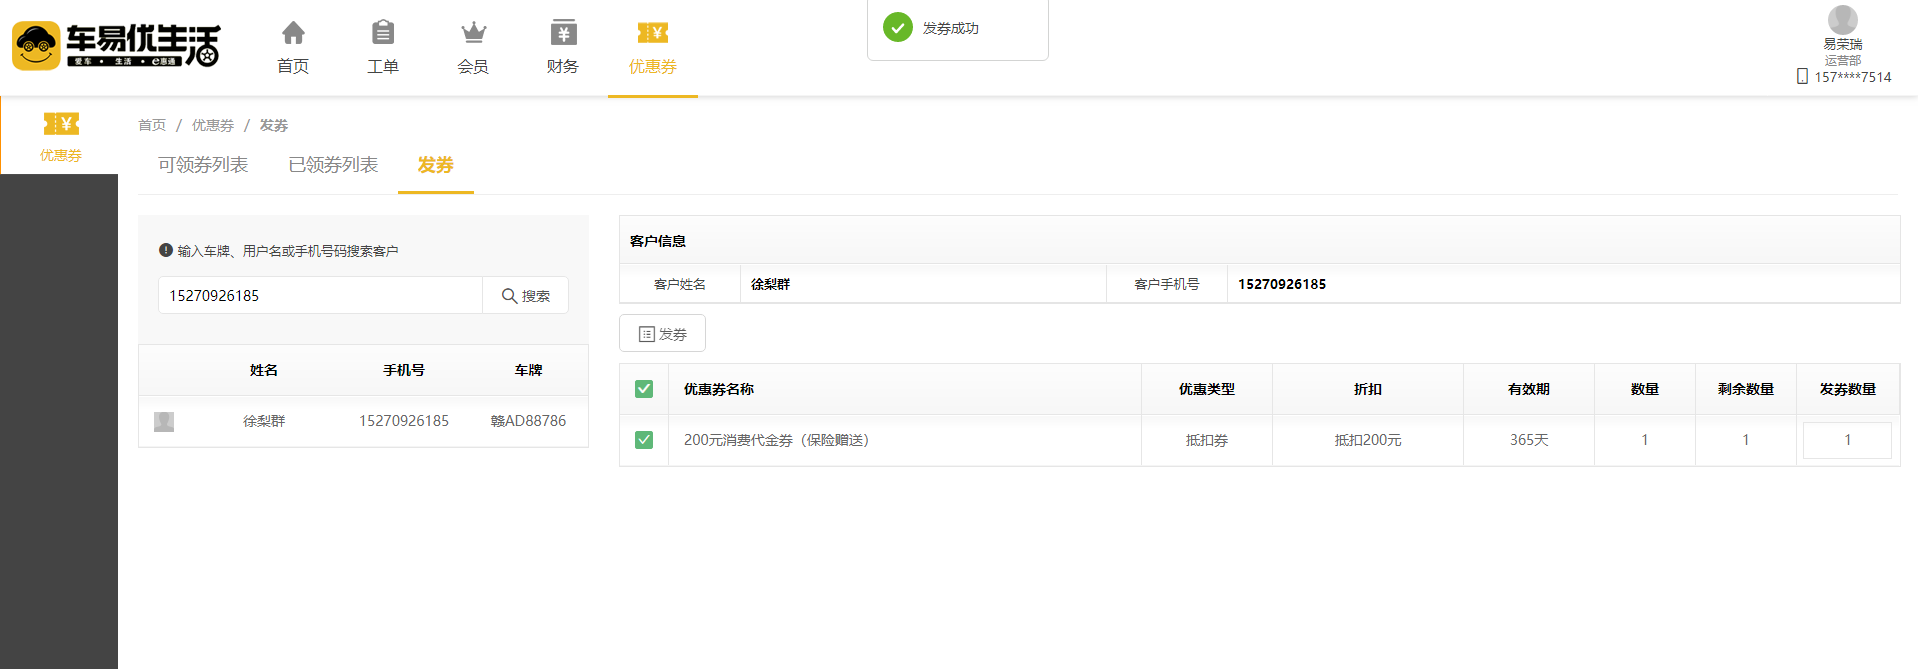1918x669 pixels.
Task: Open the 首页 home icon in top navigation
Action: pos(293,33)
